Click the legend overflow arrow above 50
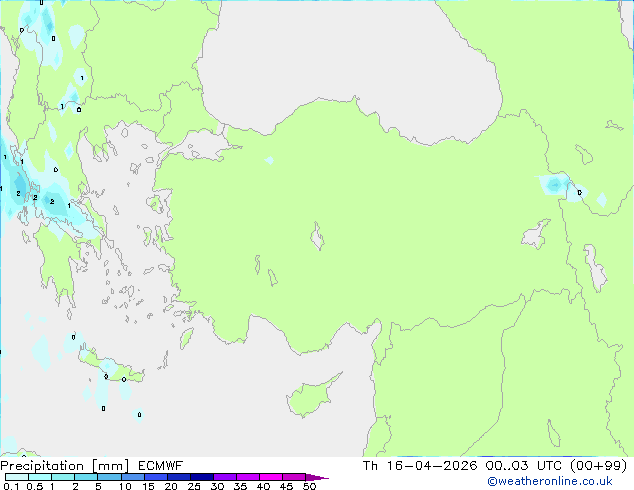Image resolution: width=634 pixels, height=490 pixels. [317, 477]
